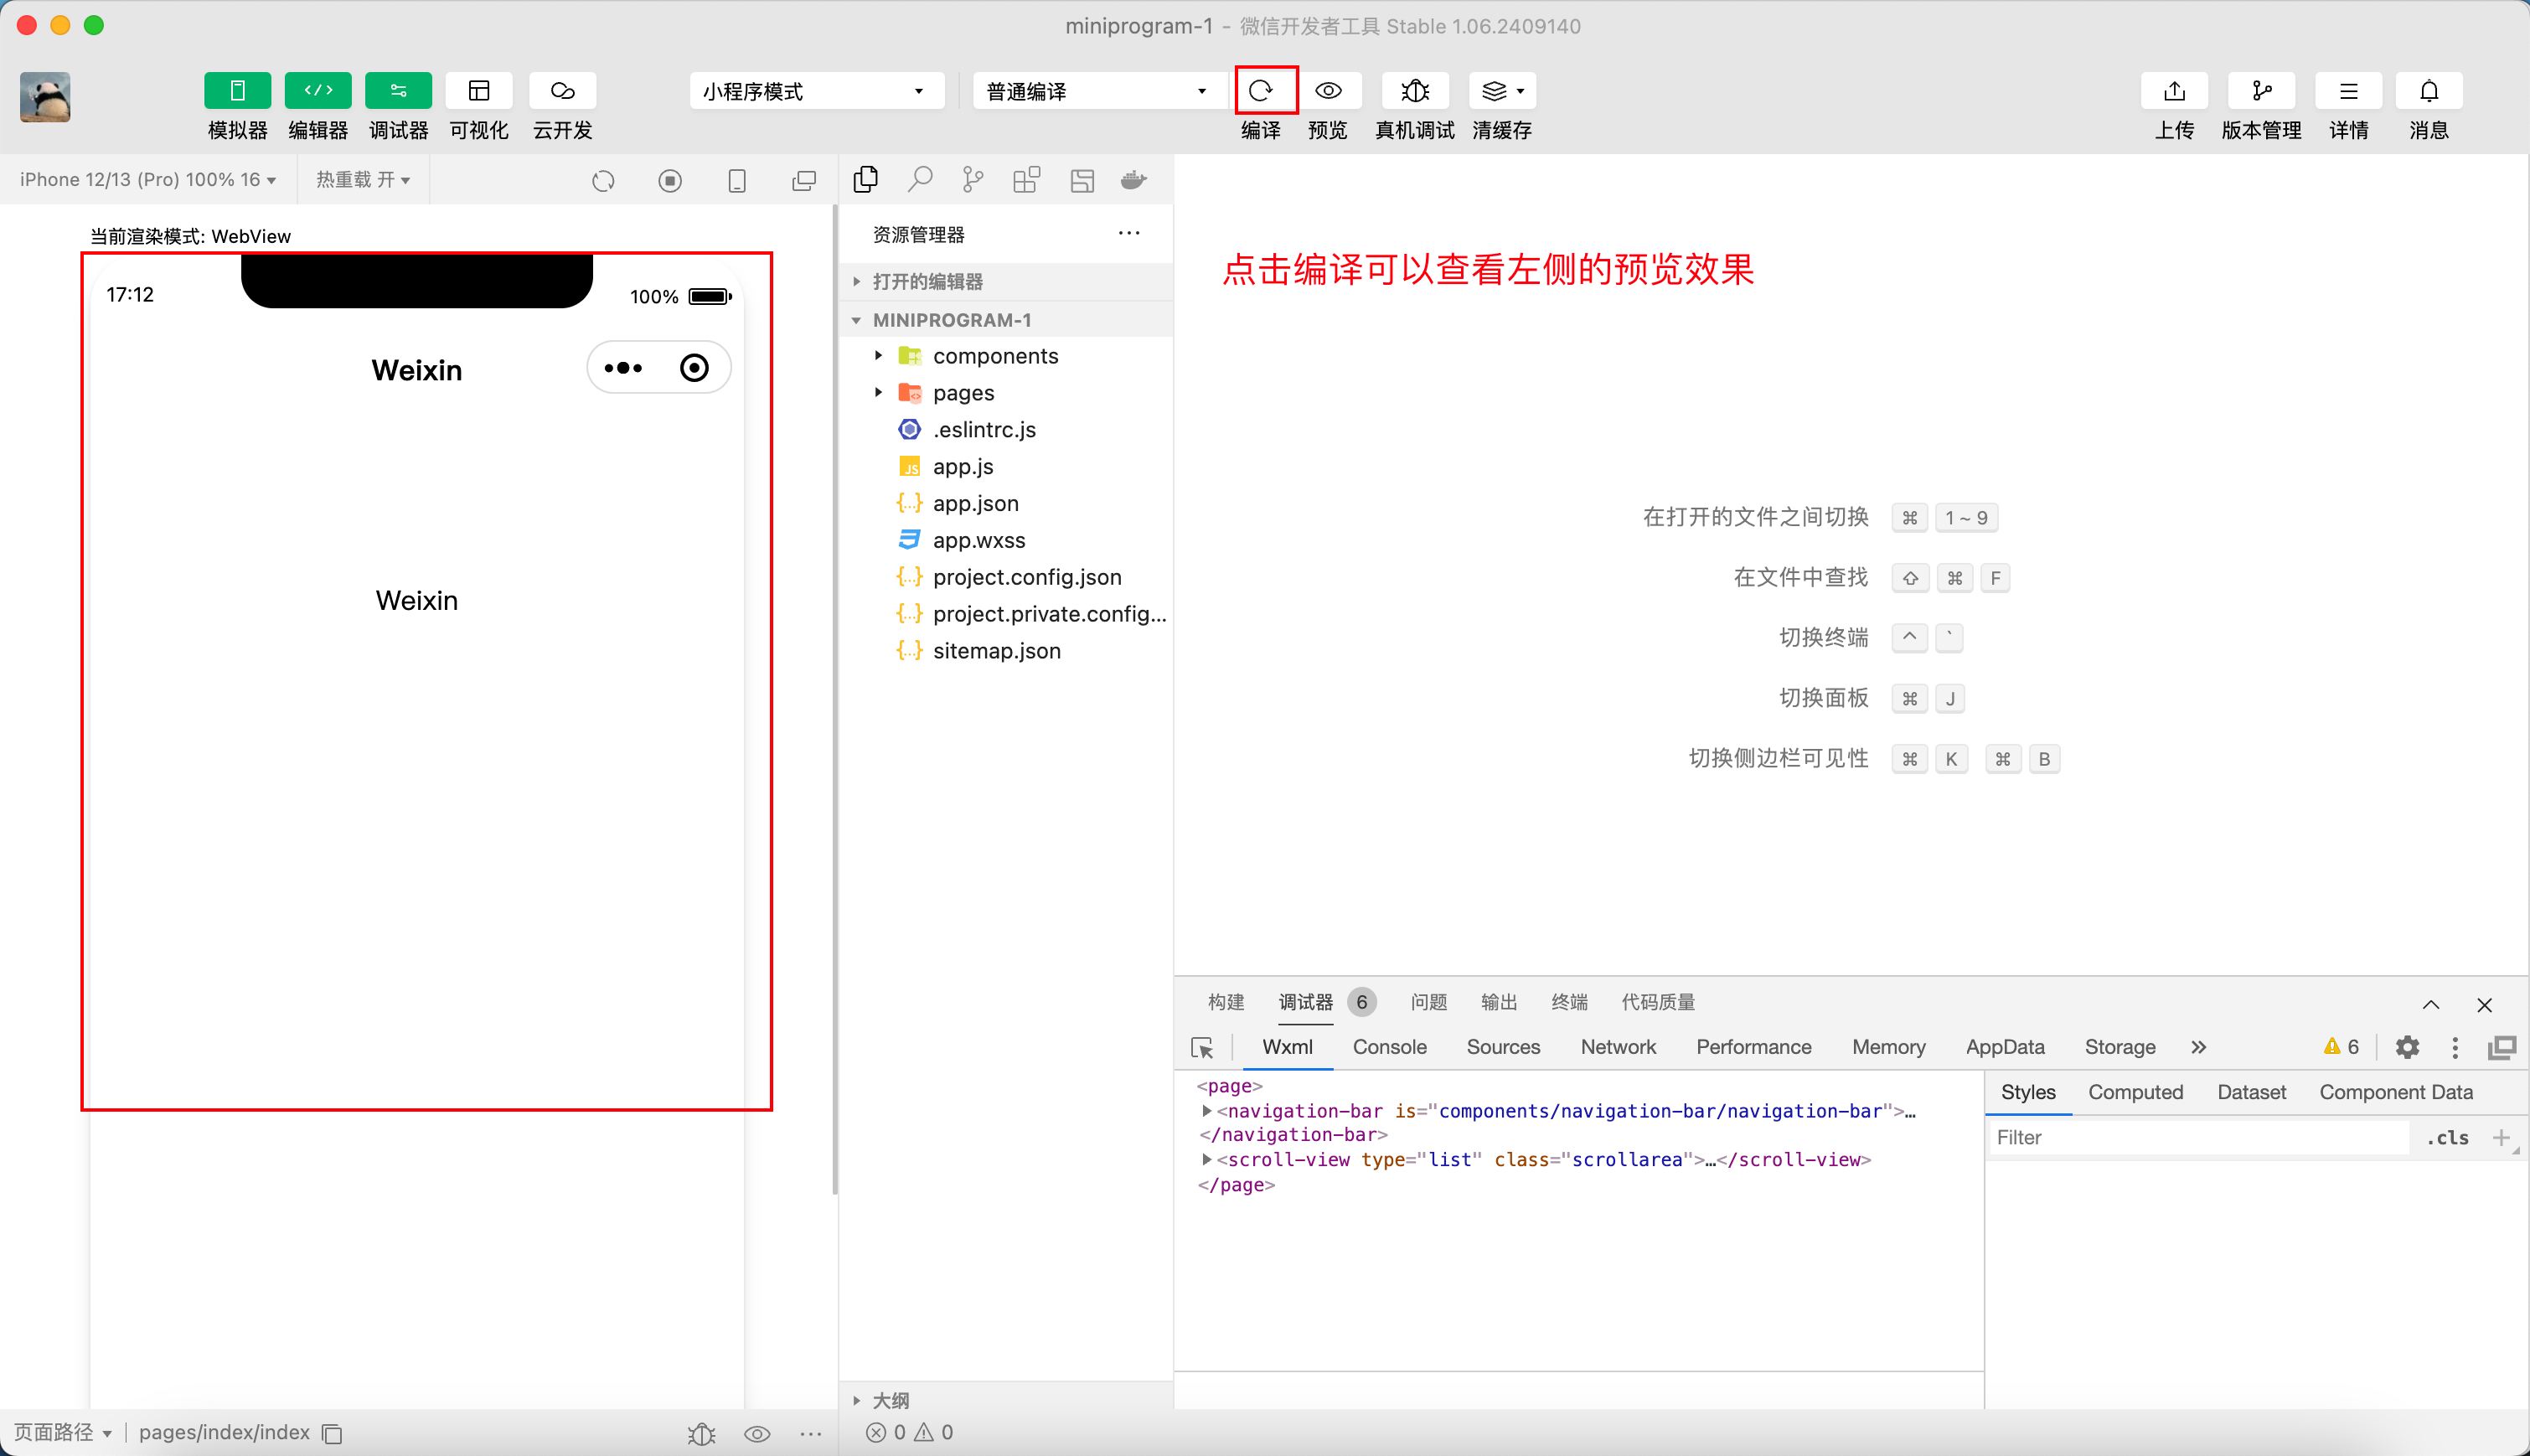Click the element inspector arrow icon
Screen dimensions: 2530x1456
[1202, 1047]
